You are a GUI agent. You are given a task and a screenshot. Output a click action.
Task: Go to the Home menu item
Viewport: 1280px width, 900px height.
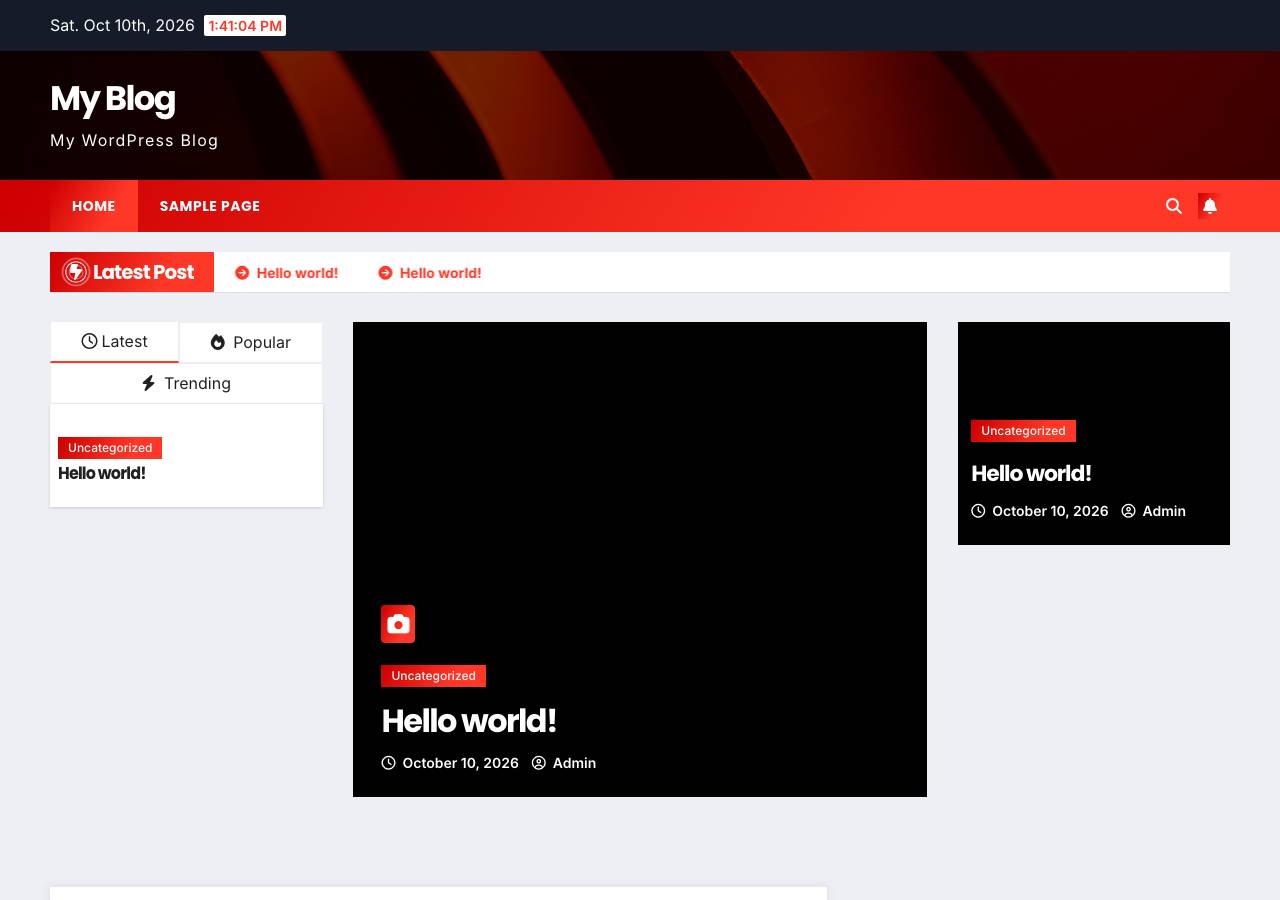(x=94, y=206)
